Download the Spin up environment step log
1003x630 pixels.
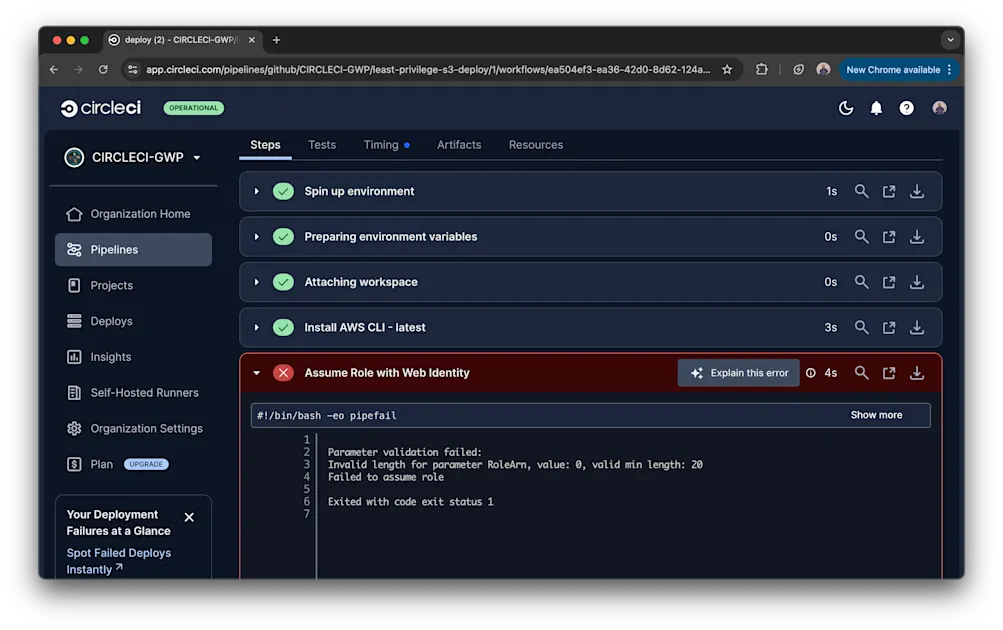coord(917,191)
